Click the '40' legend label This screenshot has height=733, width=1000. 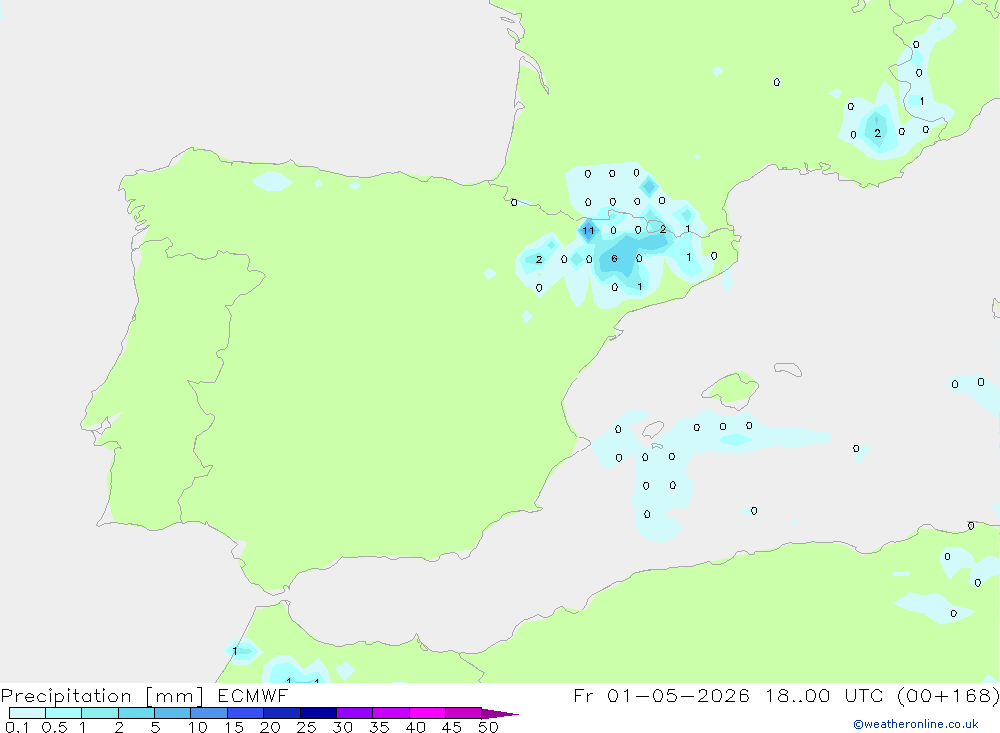415,727
